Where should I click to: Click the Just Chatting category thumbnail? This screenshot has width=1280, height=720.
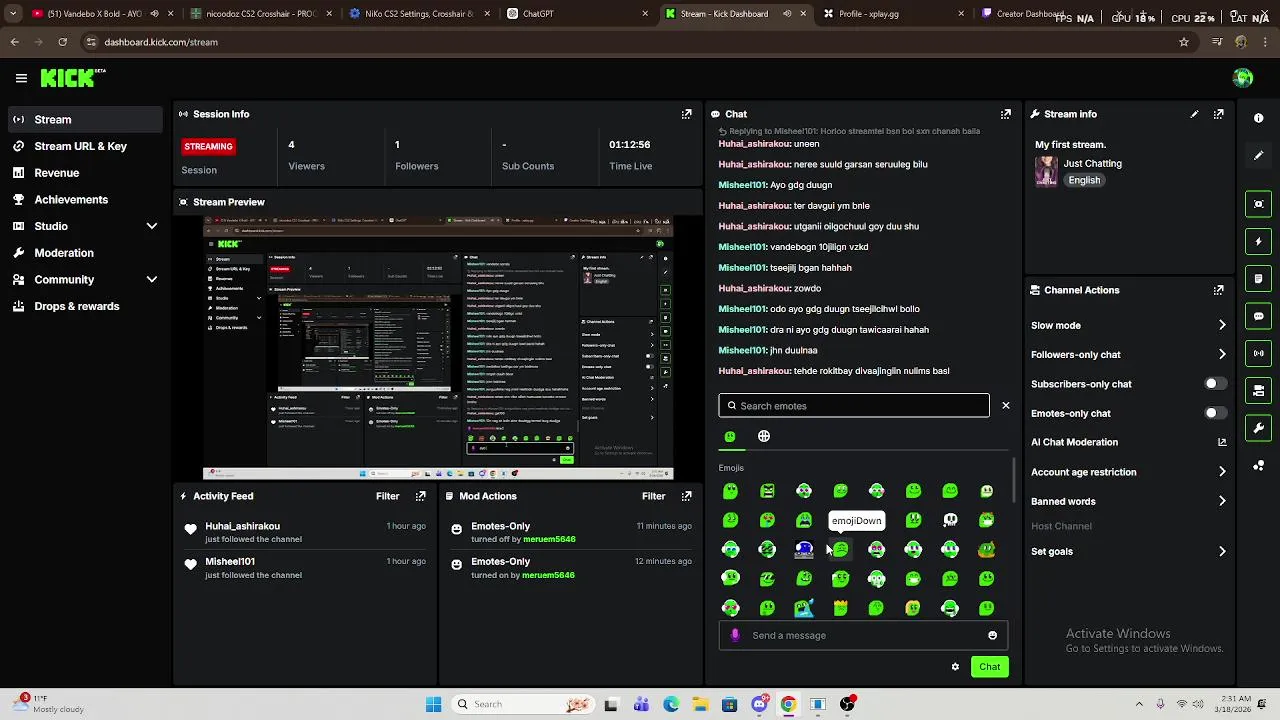1046,171
